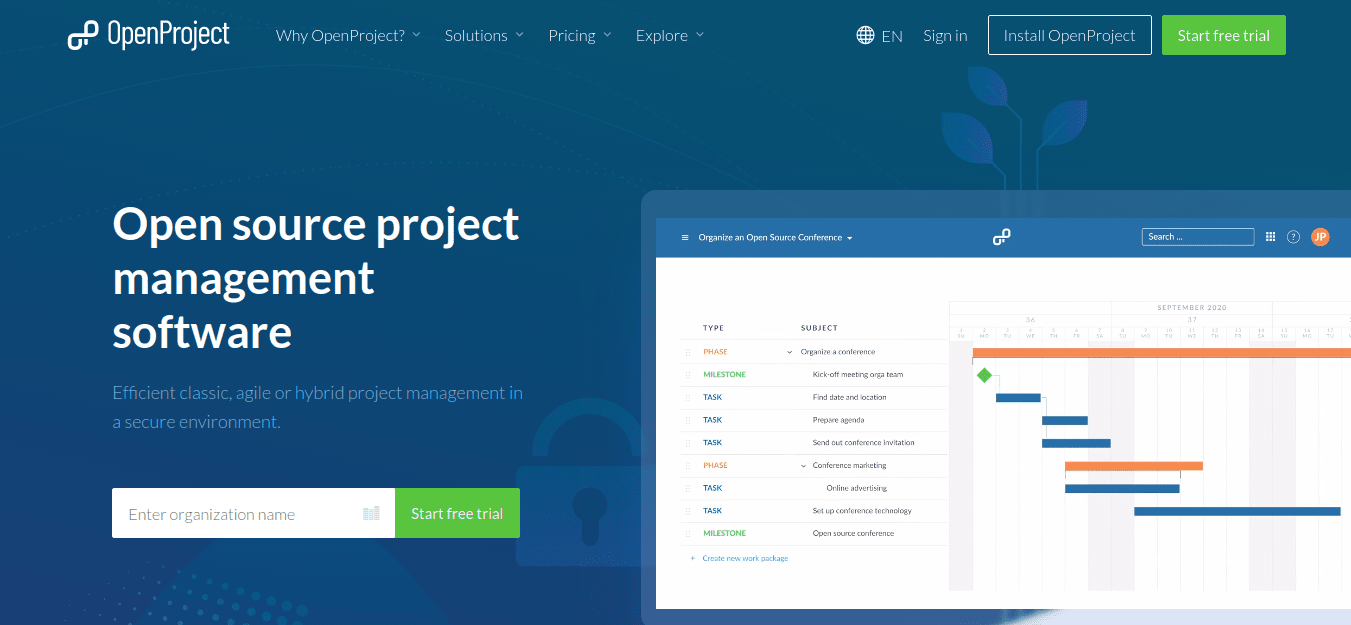Click orange Conference marketing Gantt bar
Screen dimensions: 1351x625
click(1133, 466)
